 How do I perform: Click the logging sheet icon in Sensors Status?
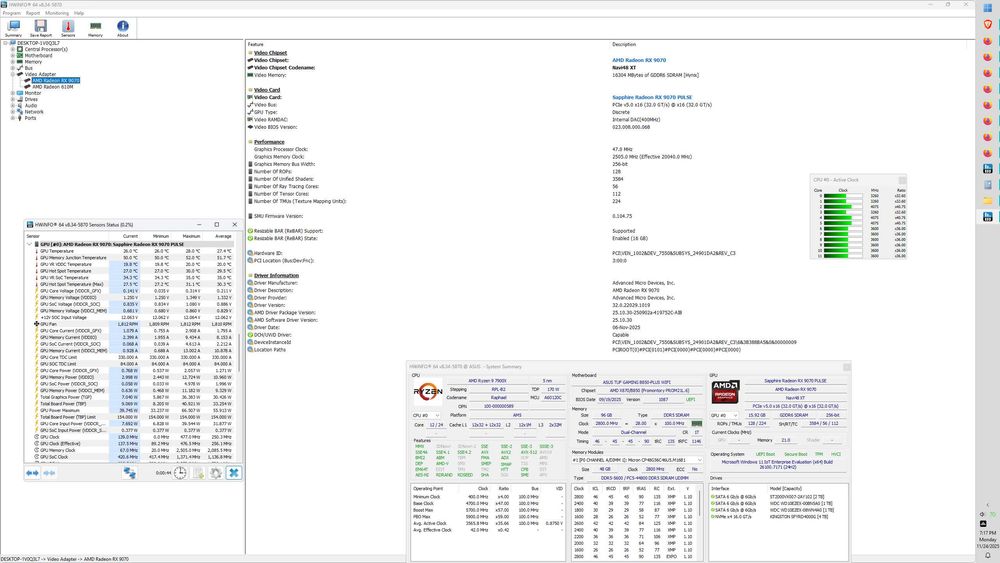click(x=198, y=473)
